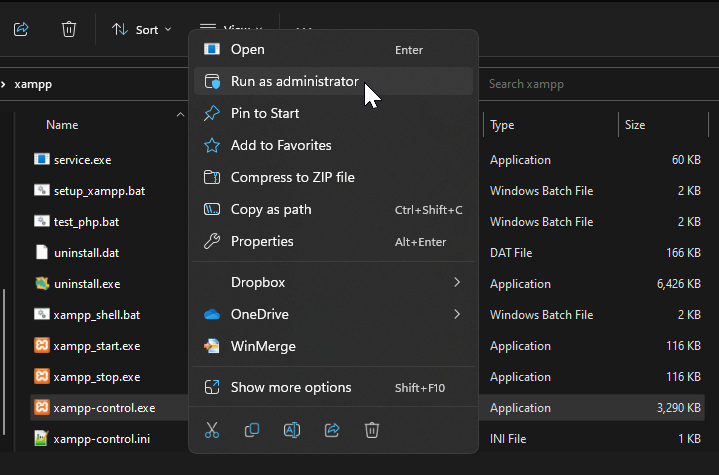Click the service.exe file icon
Screen dimensions: 719x475
click(x=42, y=159)
